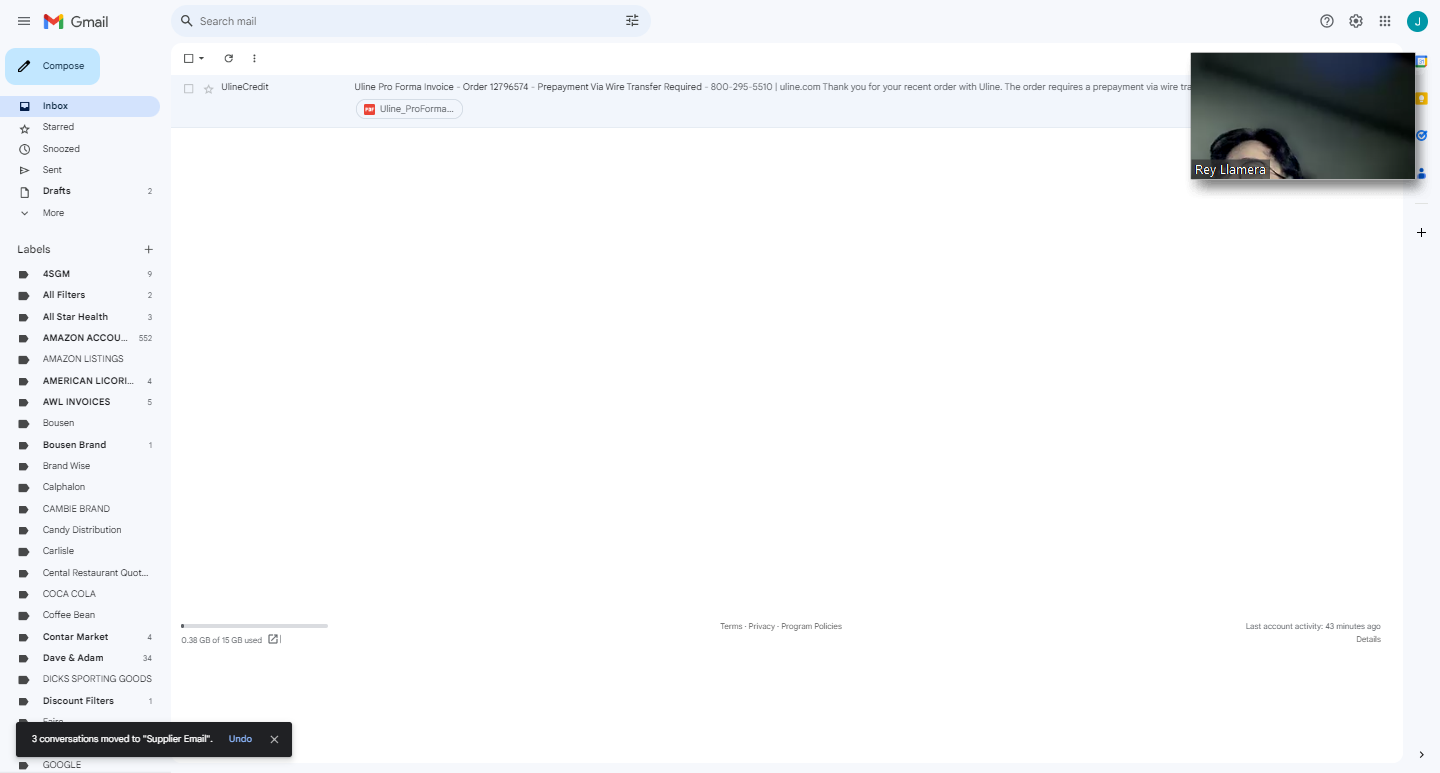Go to Inbox folder

80,106
